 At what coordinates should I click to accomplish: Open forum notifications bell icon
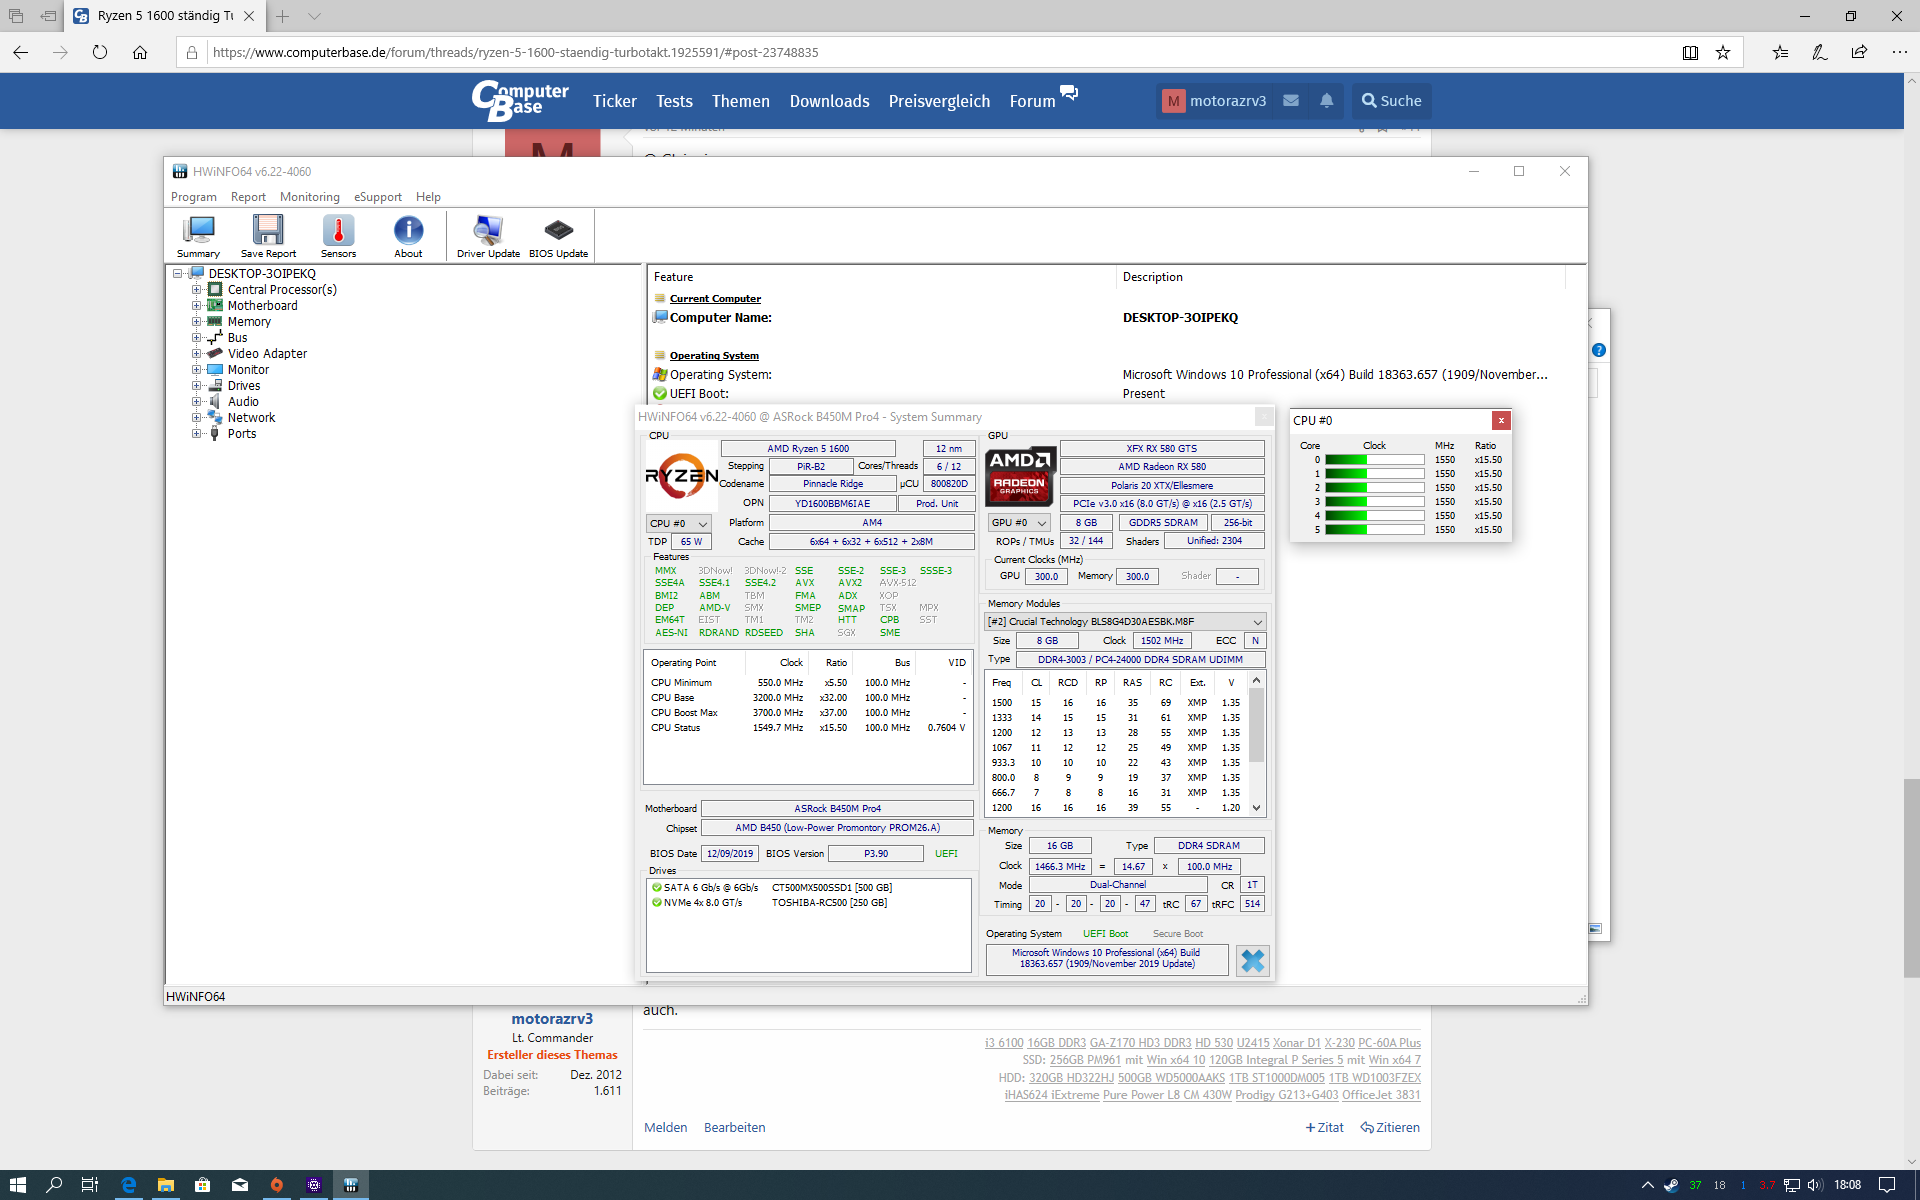click(x=1326, y=101)
